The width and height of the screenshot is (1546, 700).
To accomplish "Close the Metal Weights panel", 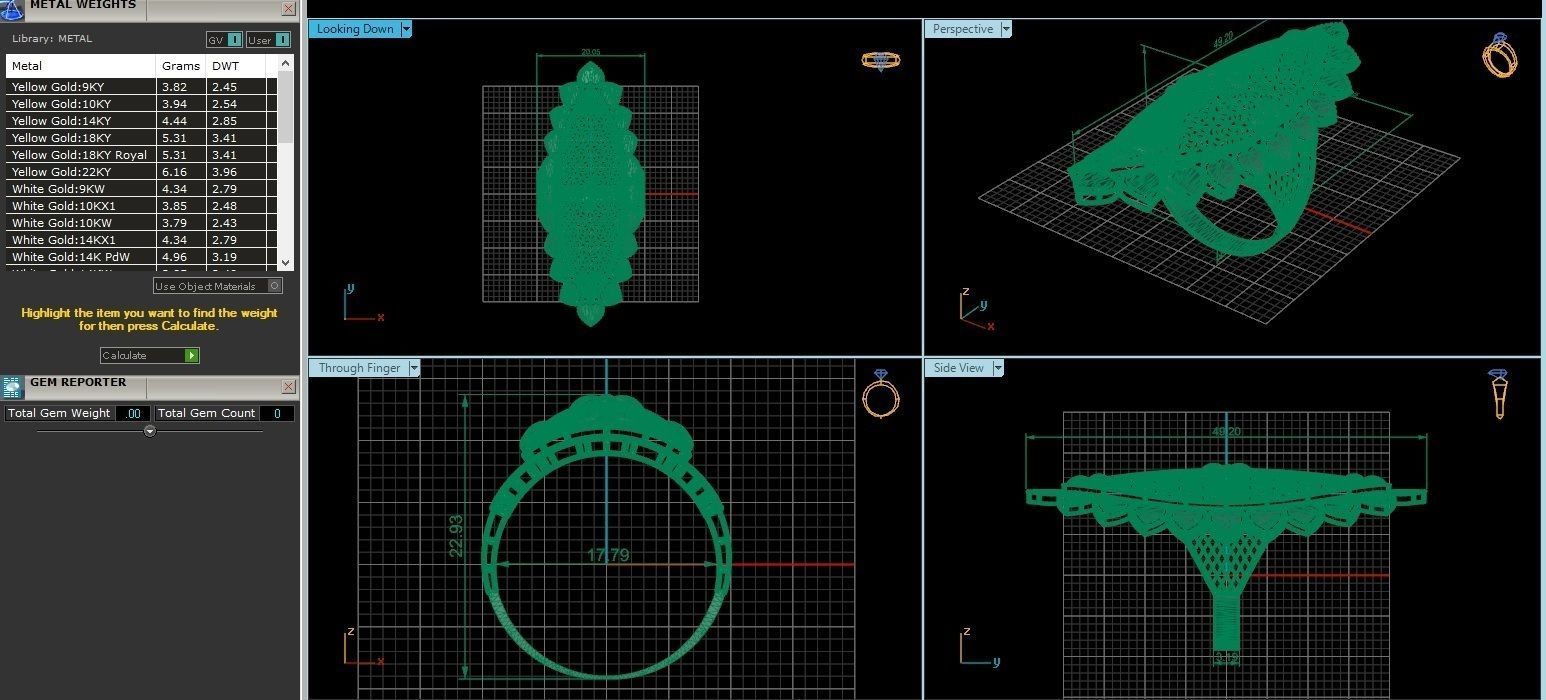I will tap(288, 9).
